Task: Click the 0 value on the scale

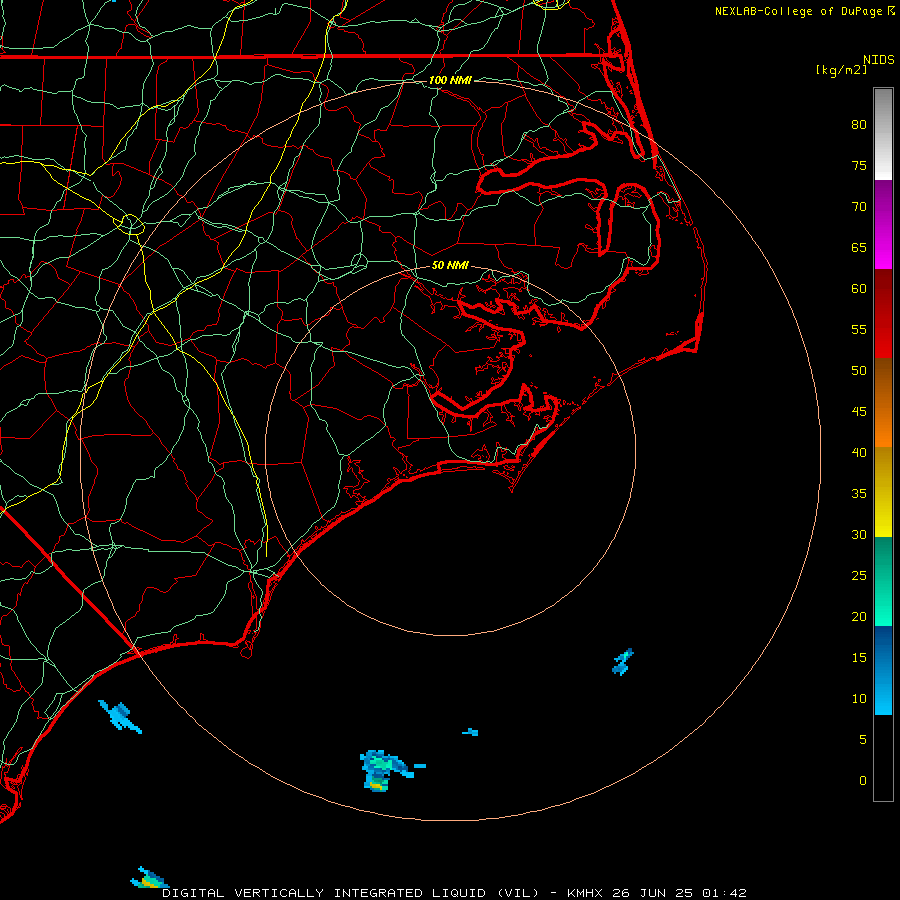Action: [x=863, y=781]
